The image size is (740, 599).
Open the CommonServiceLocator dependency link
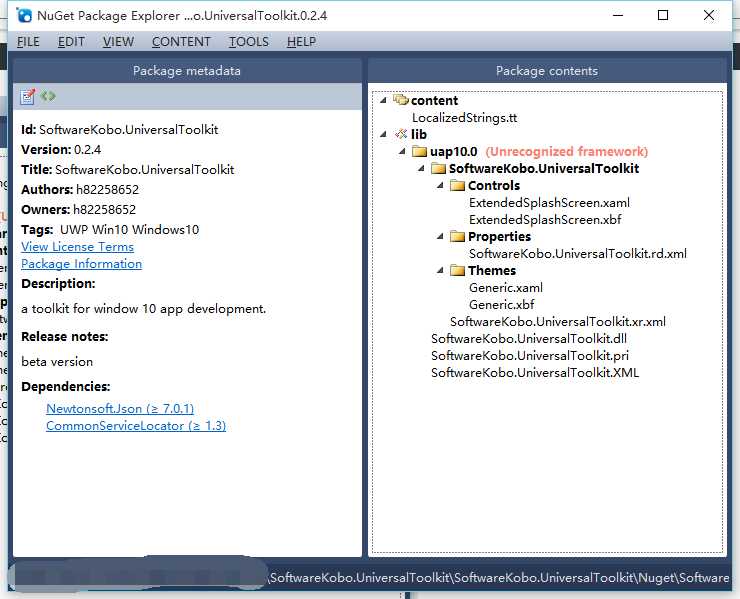click(136, 426)
